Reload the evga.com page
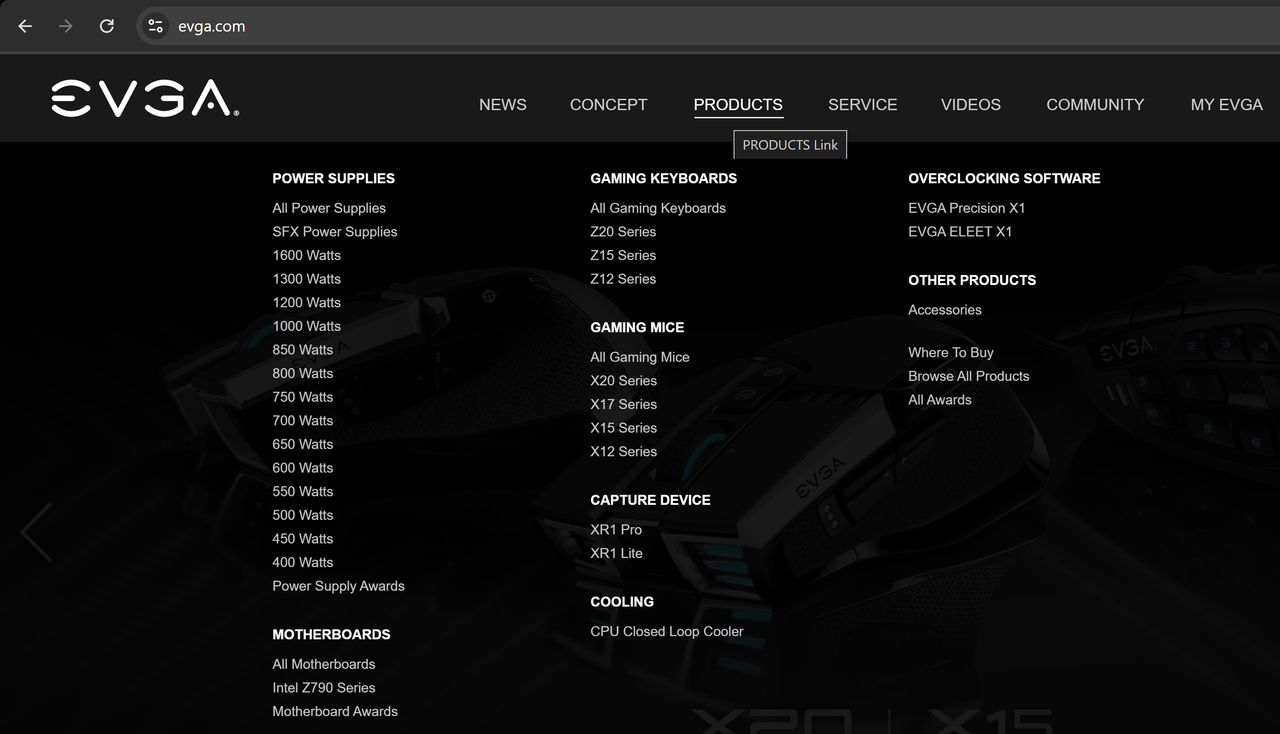This screenshot has height=734, width=1280. tap(107, 26)
